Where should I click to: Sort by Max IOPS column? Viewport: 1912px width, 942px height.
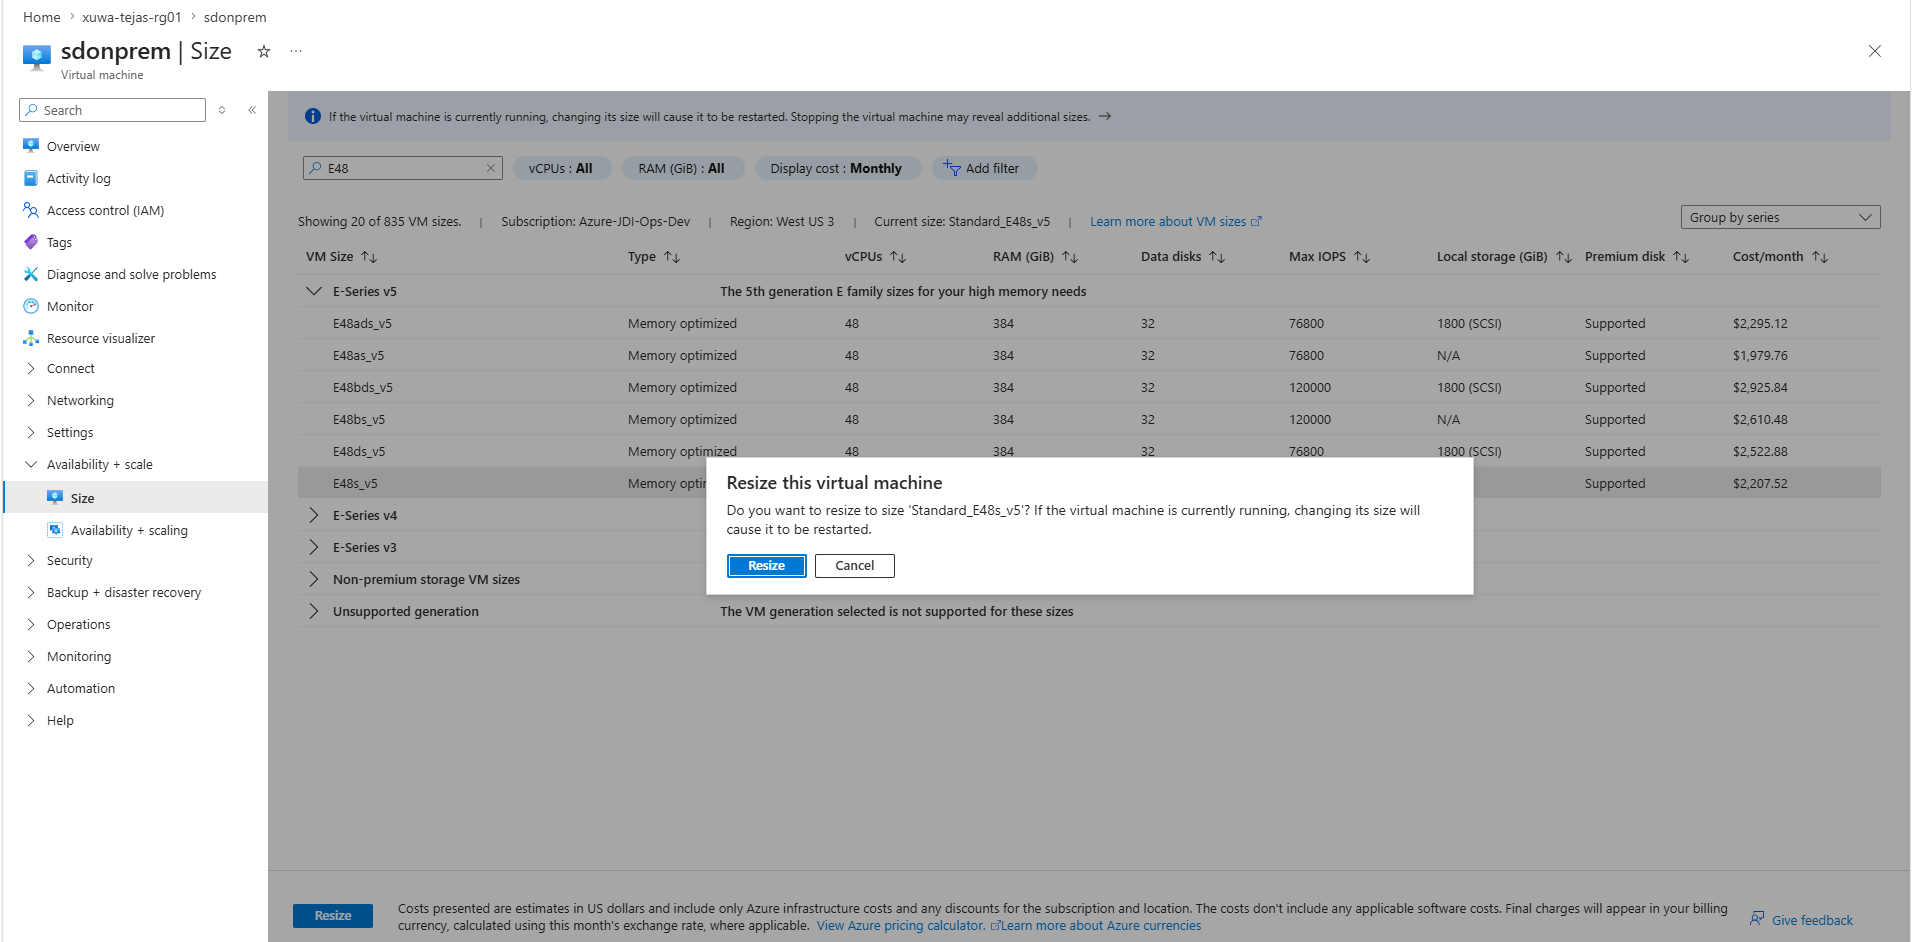coord(1329,257)
